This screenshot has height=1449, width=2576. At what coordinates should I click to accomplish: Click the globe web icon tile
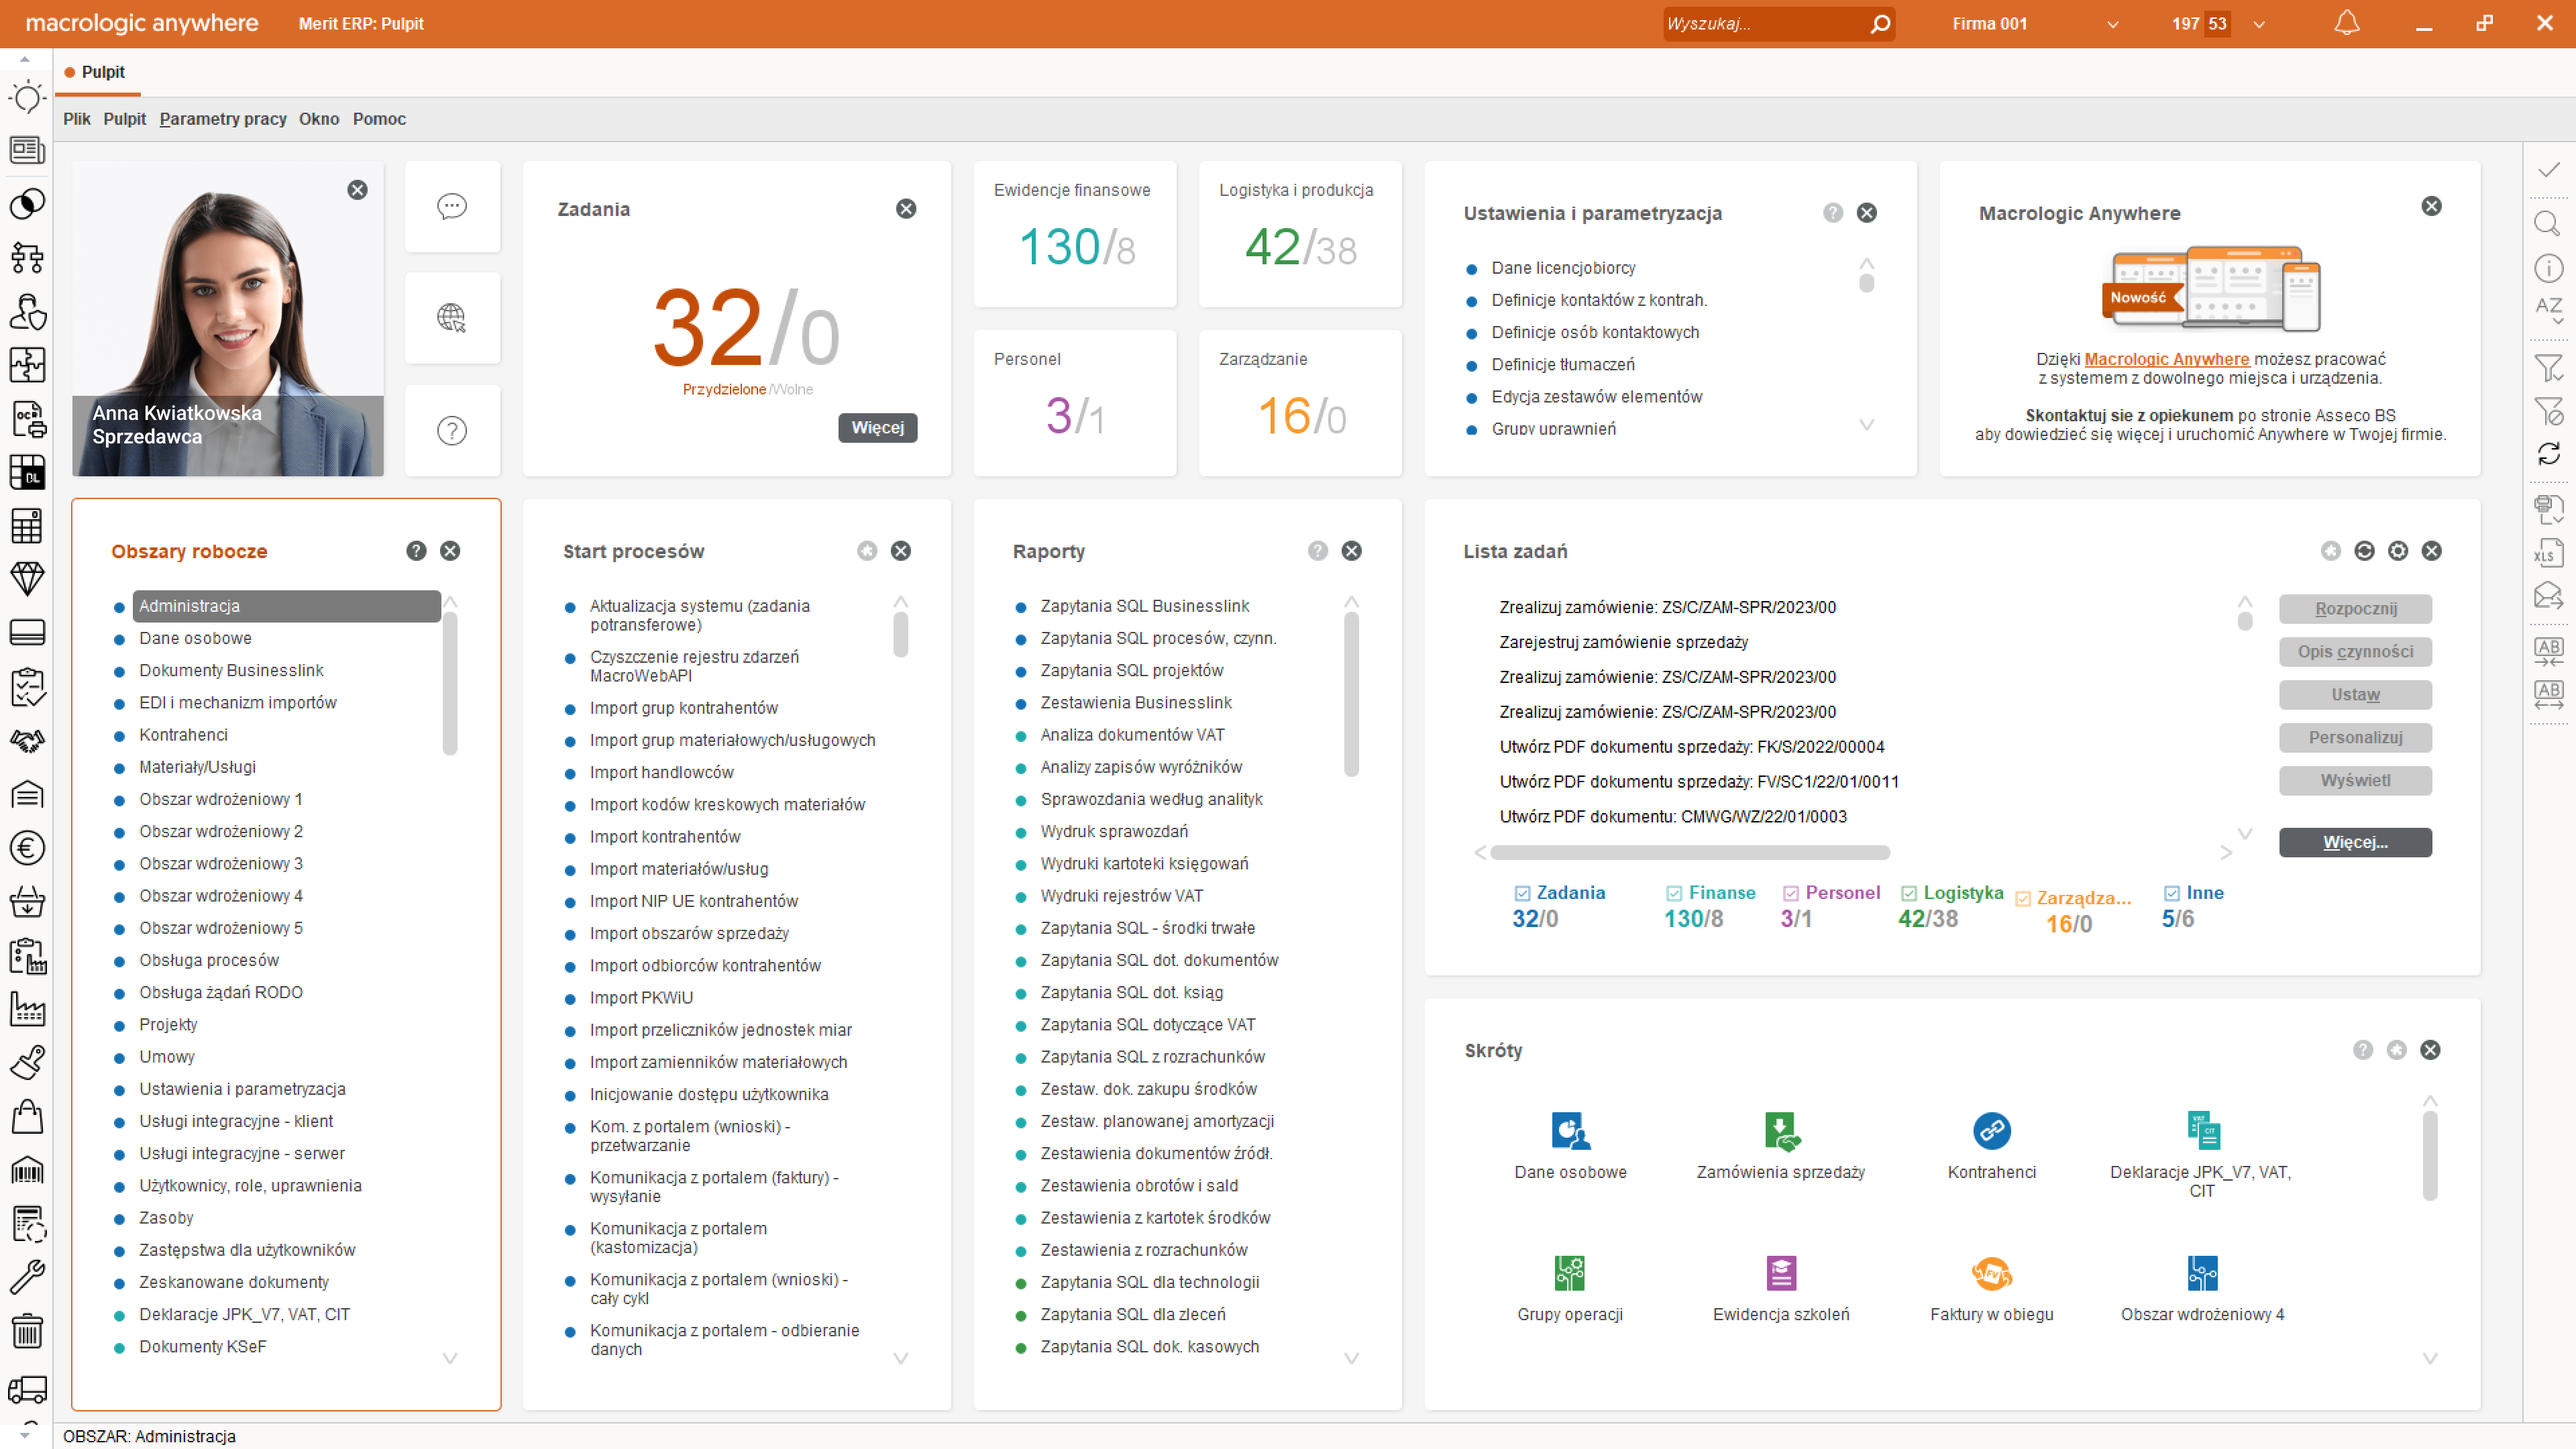pos(452,318)
